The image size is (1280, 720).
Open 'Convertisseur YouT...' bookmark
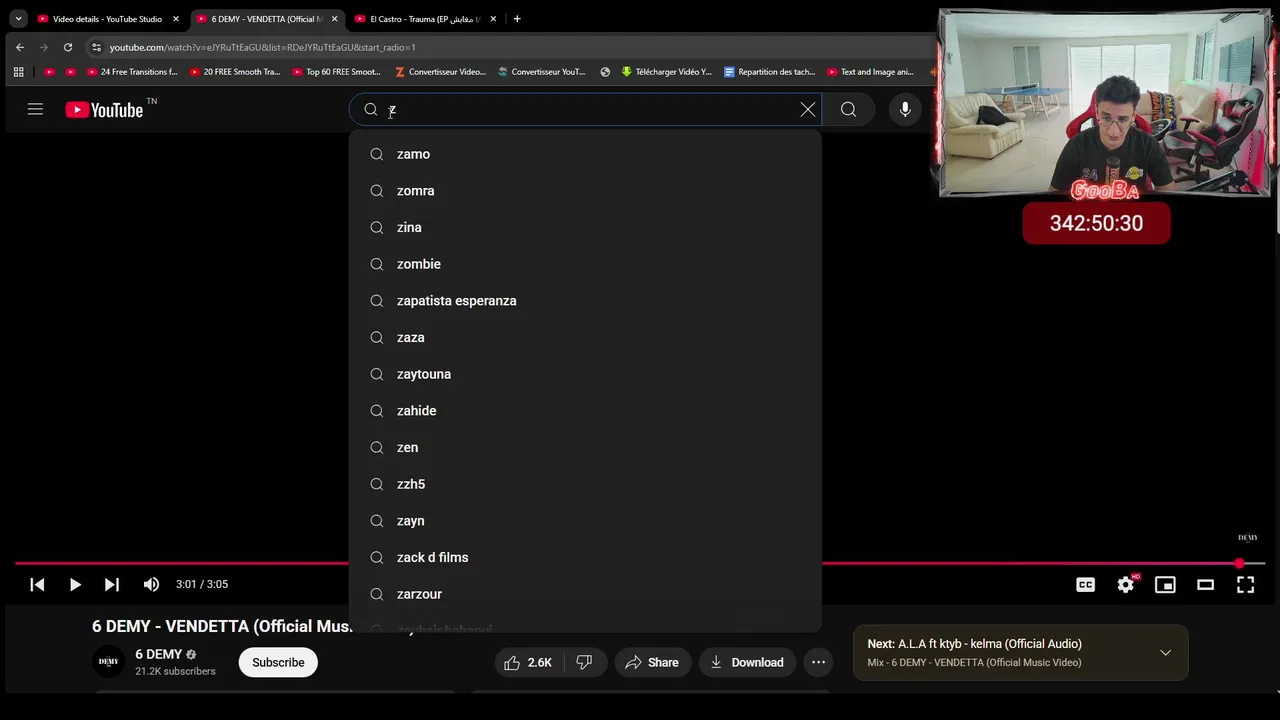coord(541,72)
